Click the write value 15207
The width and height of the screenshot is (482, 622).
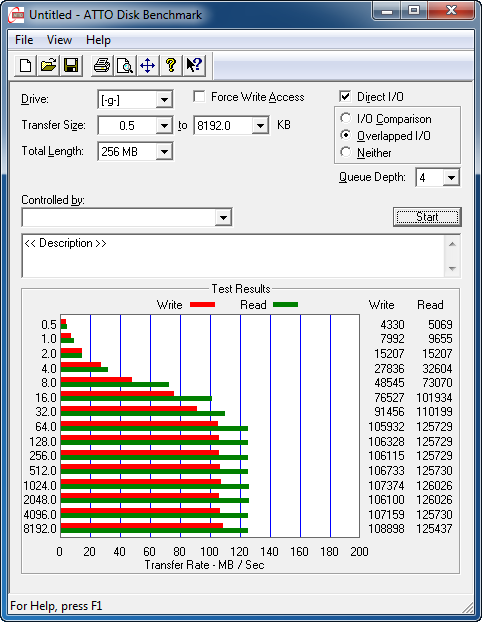click(x=389, y=354)
